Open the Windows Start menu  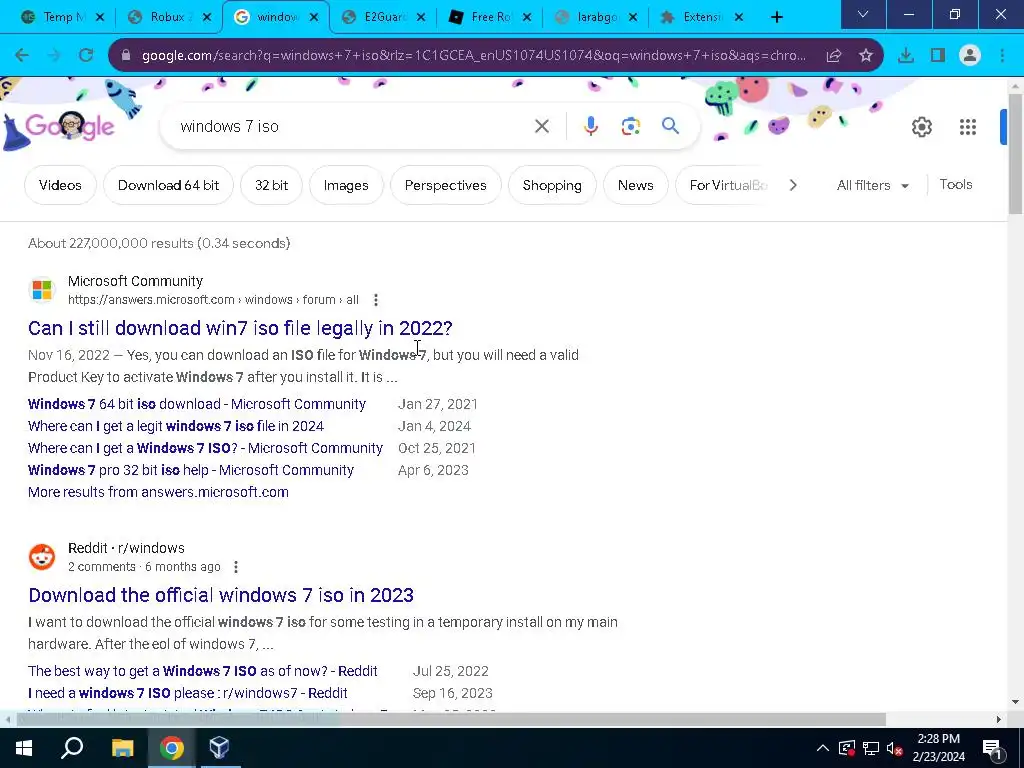[x=24, y=748]
